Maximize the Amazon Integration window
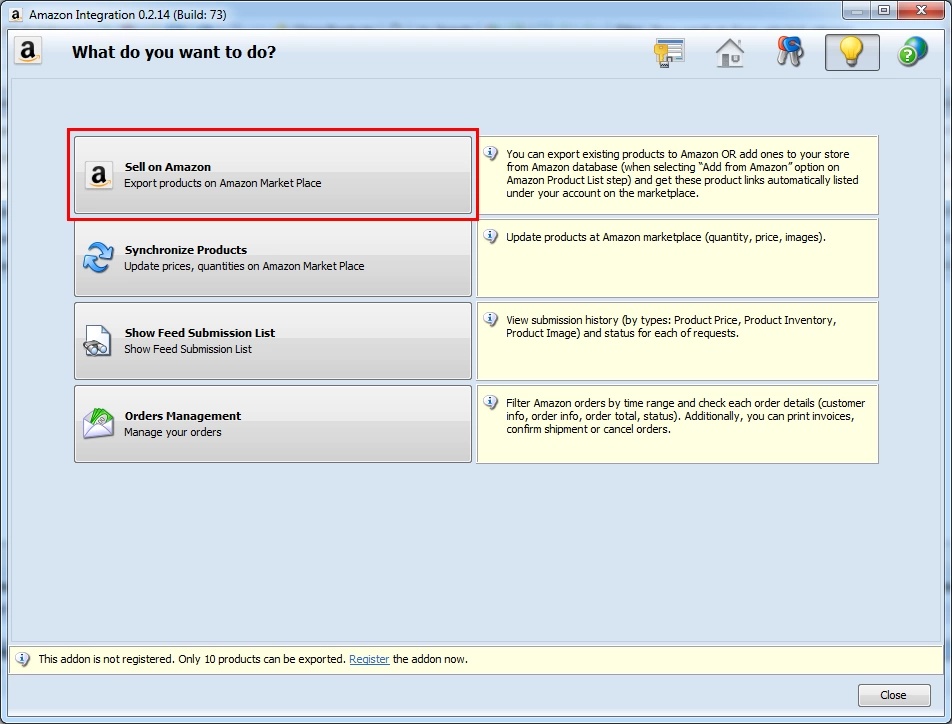 click(x=884, y=10)
